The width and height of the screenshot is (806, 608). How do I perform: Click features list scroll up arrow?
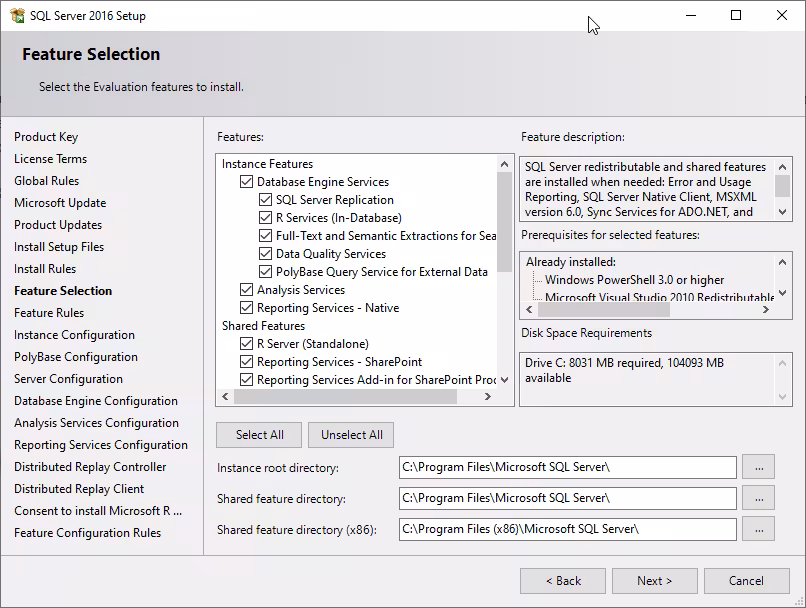[x=504, y=164]
